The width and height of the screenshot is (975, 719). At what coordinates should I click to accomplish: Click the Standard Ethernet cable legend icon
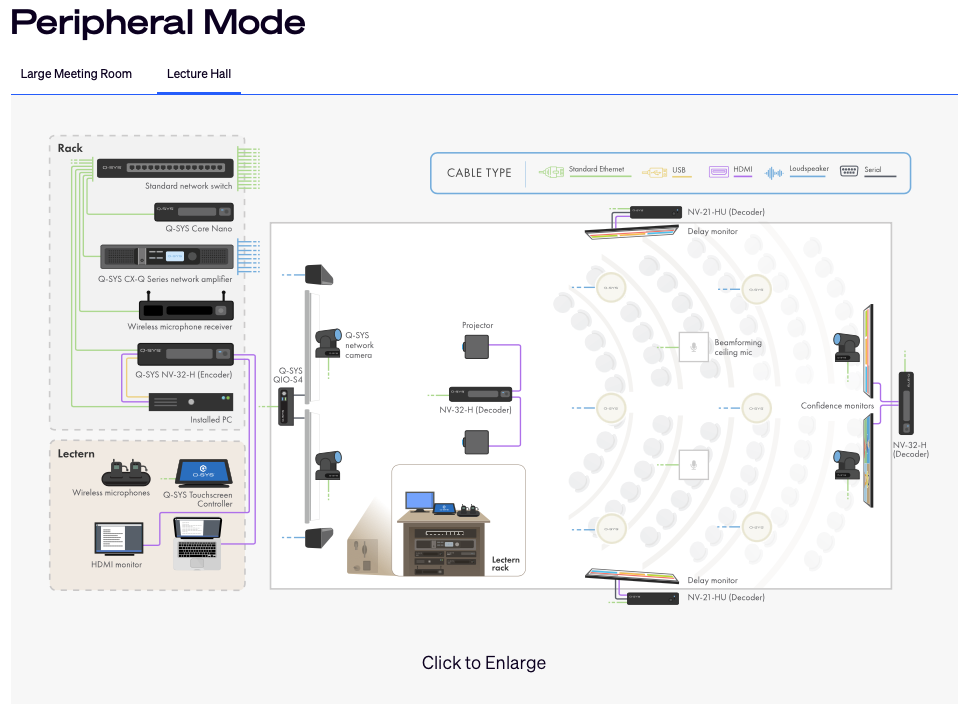[x=551, y=172]
